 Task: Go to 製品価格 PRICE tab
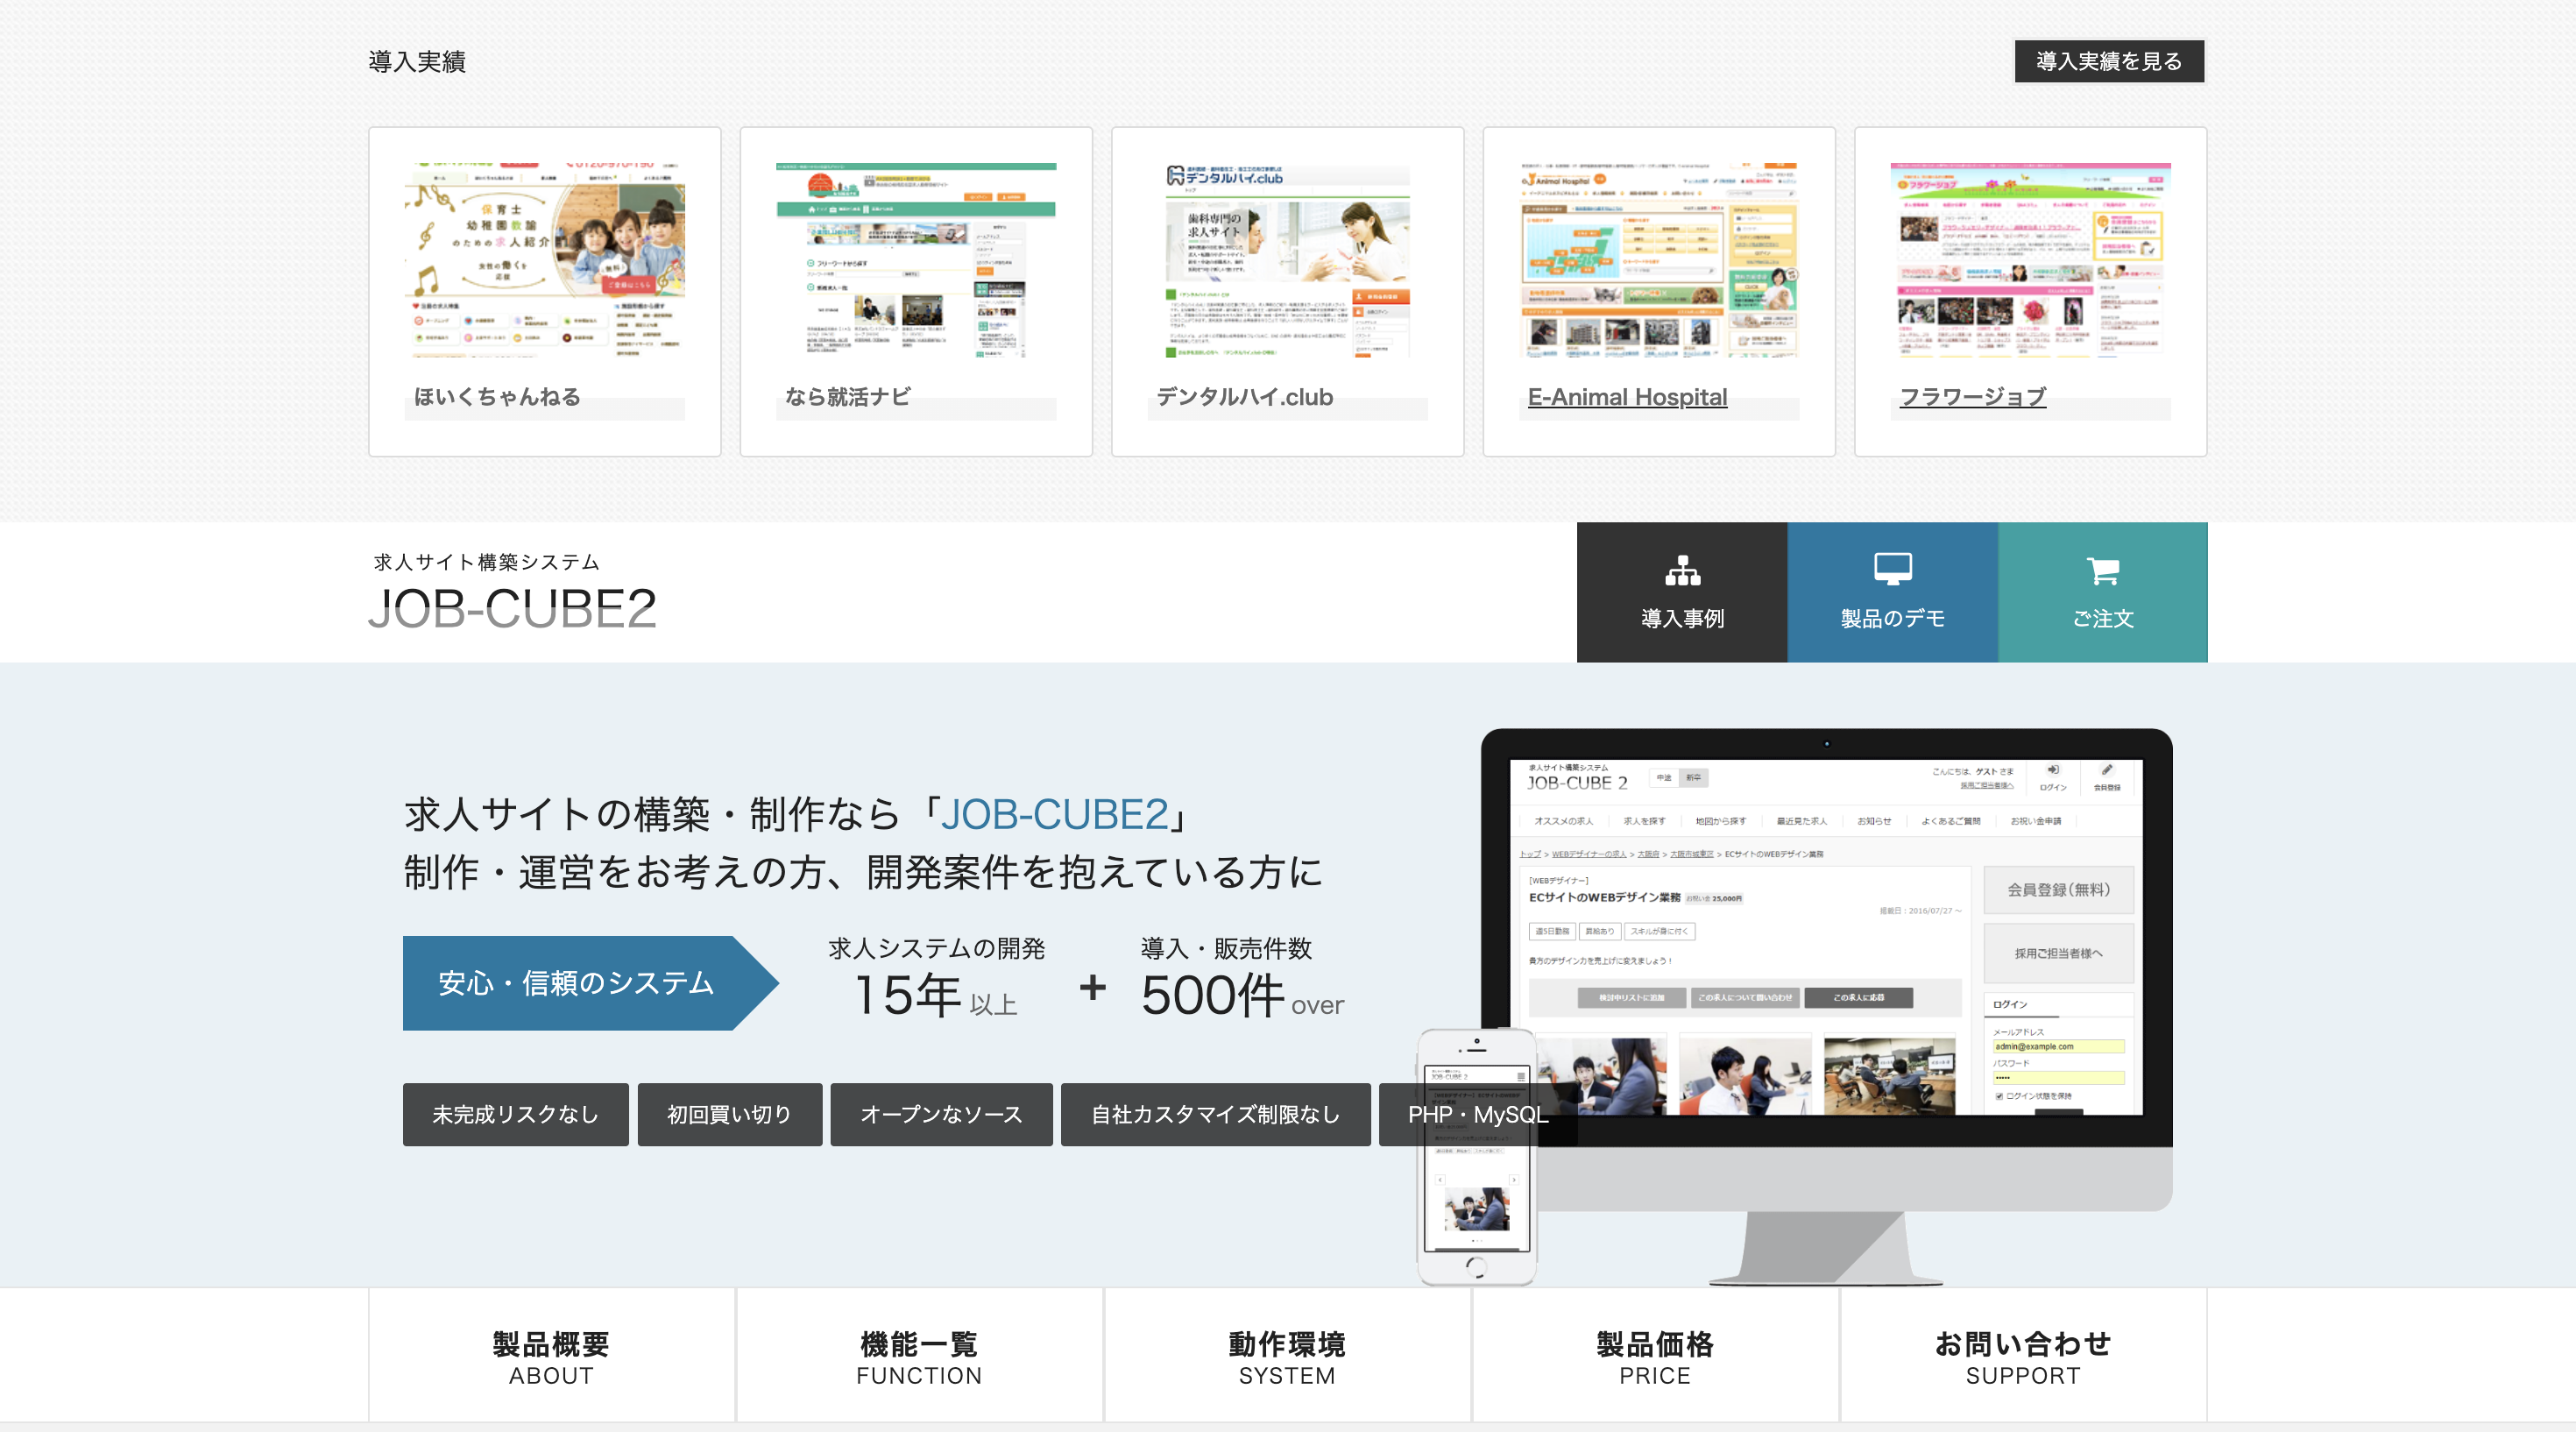pyautogui.click(x=1655, y=1356)
